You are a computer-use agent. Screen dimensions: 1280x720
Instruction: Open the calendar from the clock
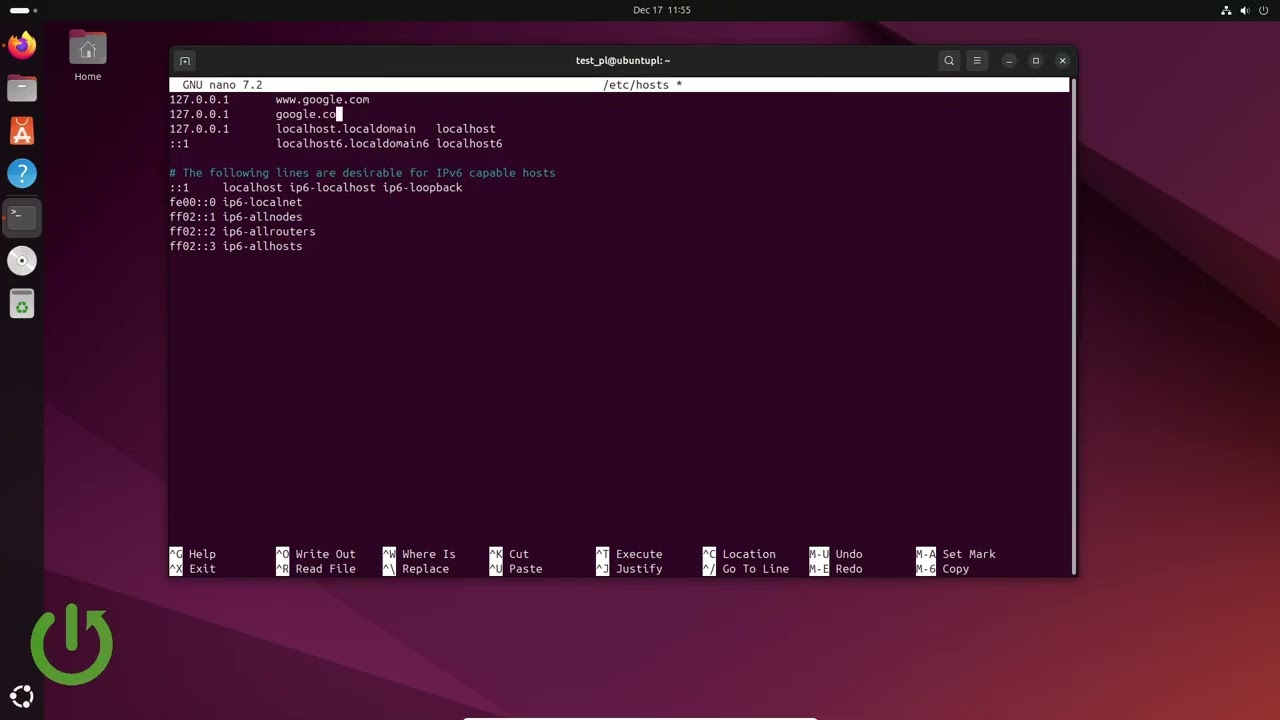[x=662, y=10]
